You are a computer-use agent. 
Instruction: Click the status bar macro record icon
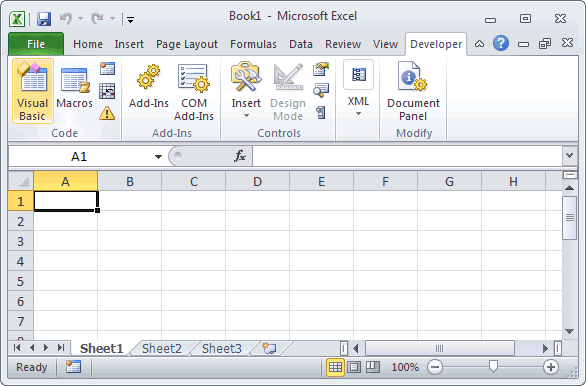(x=74, y=367)
